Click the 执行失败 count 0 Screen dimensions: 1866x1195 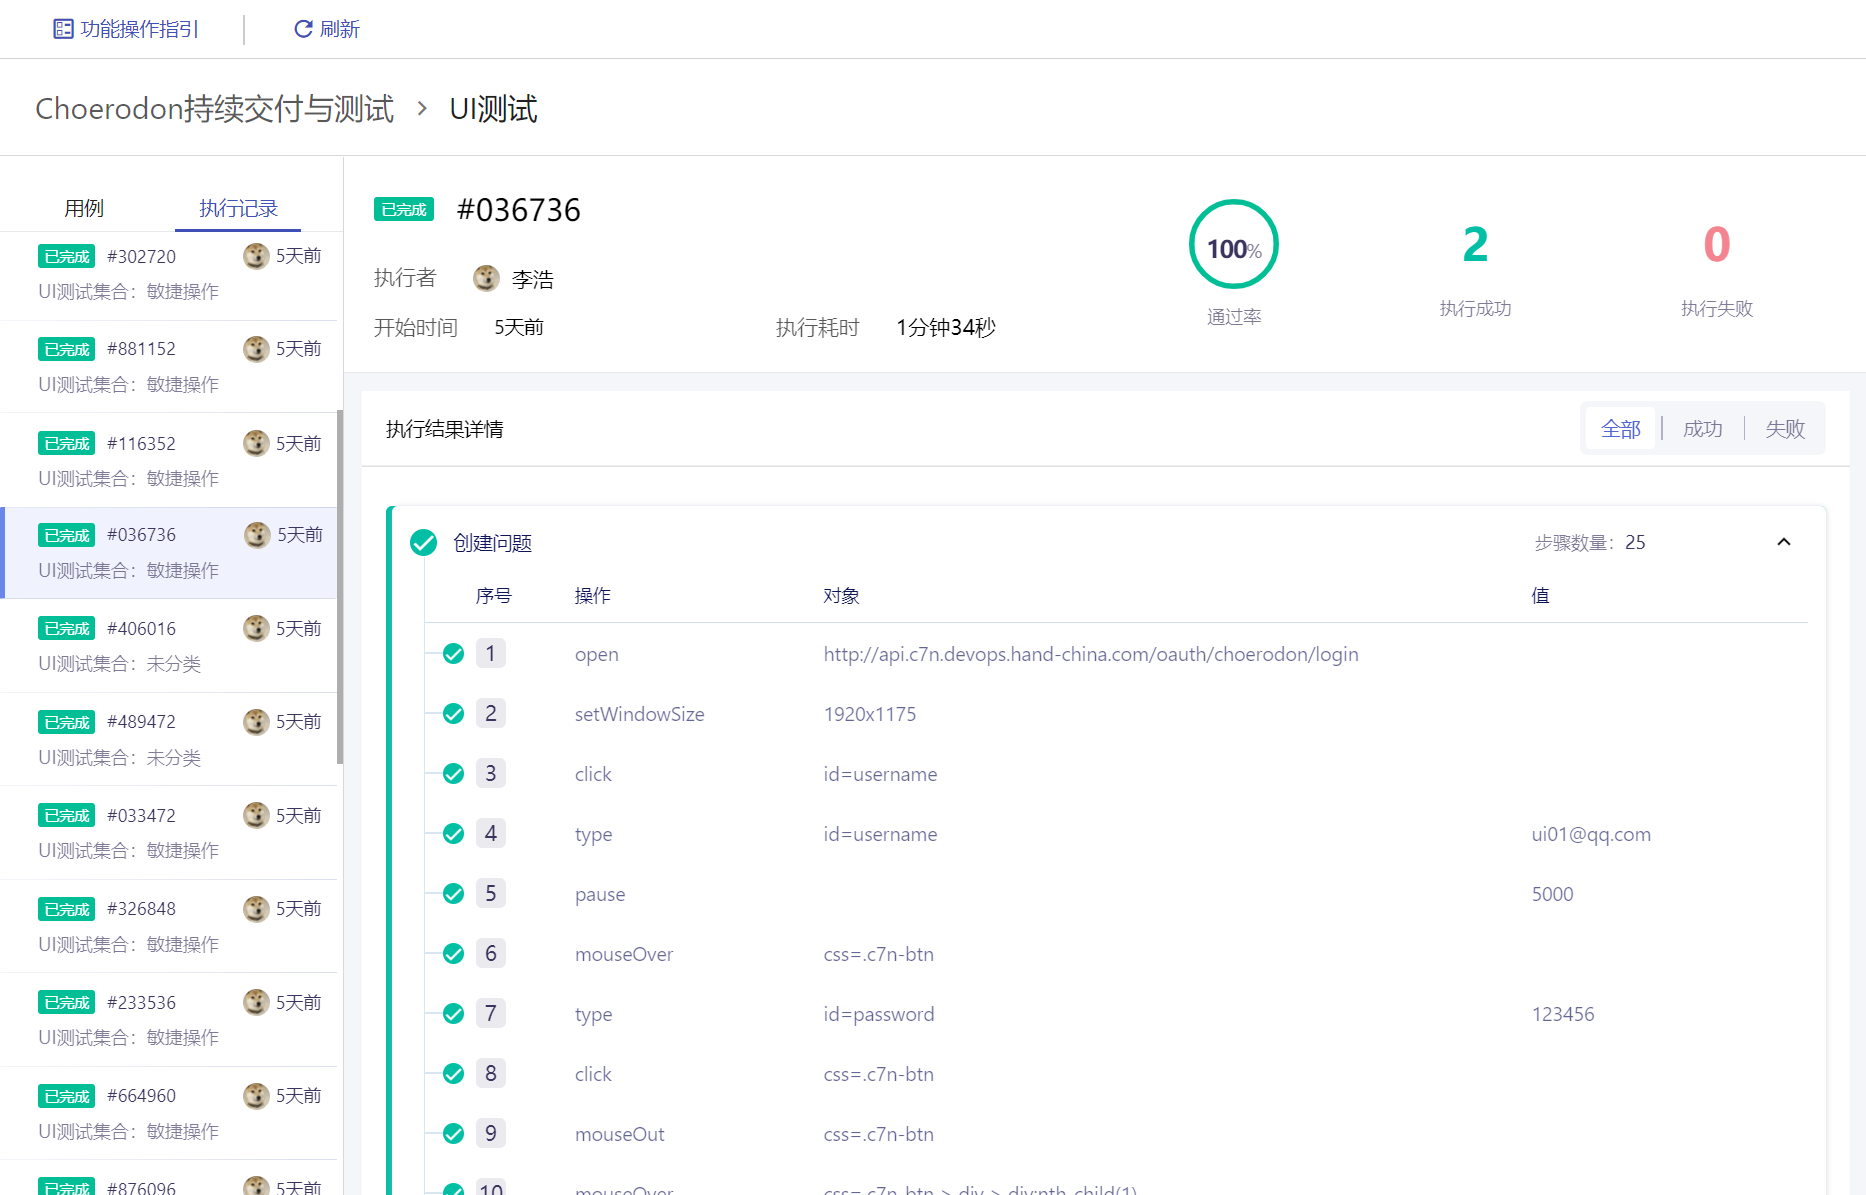coord(1717,244)
